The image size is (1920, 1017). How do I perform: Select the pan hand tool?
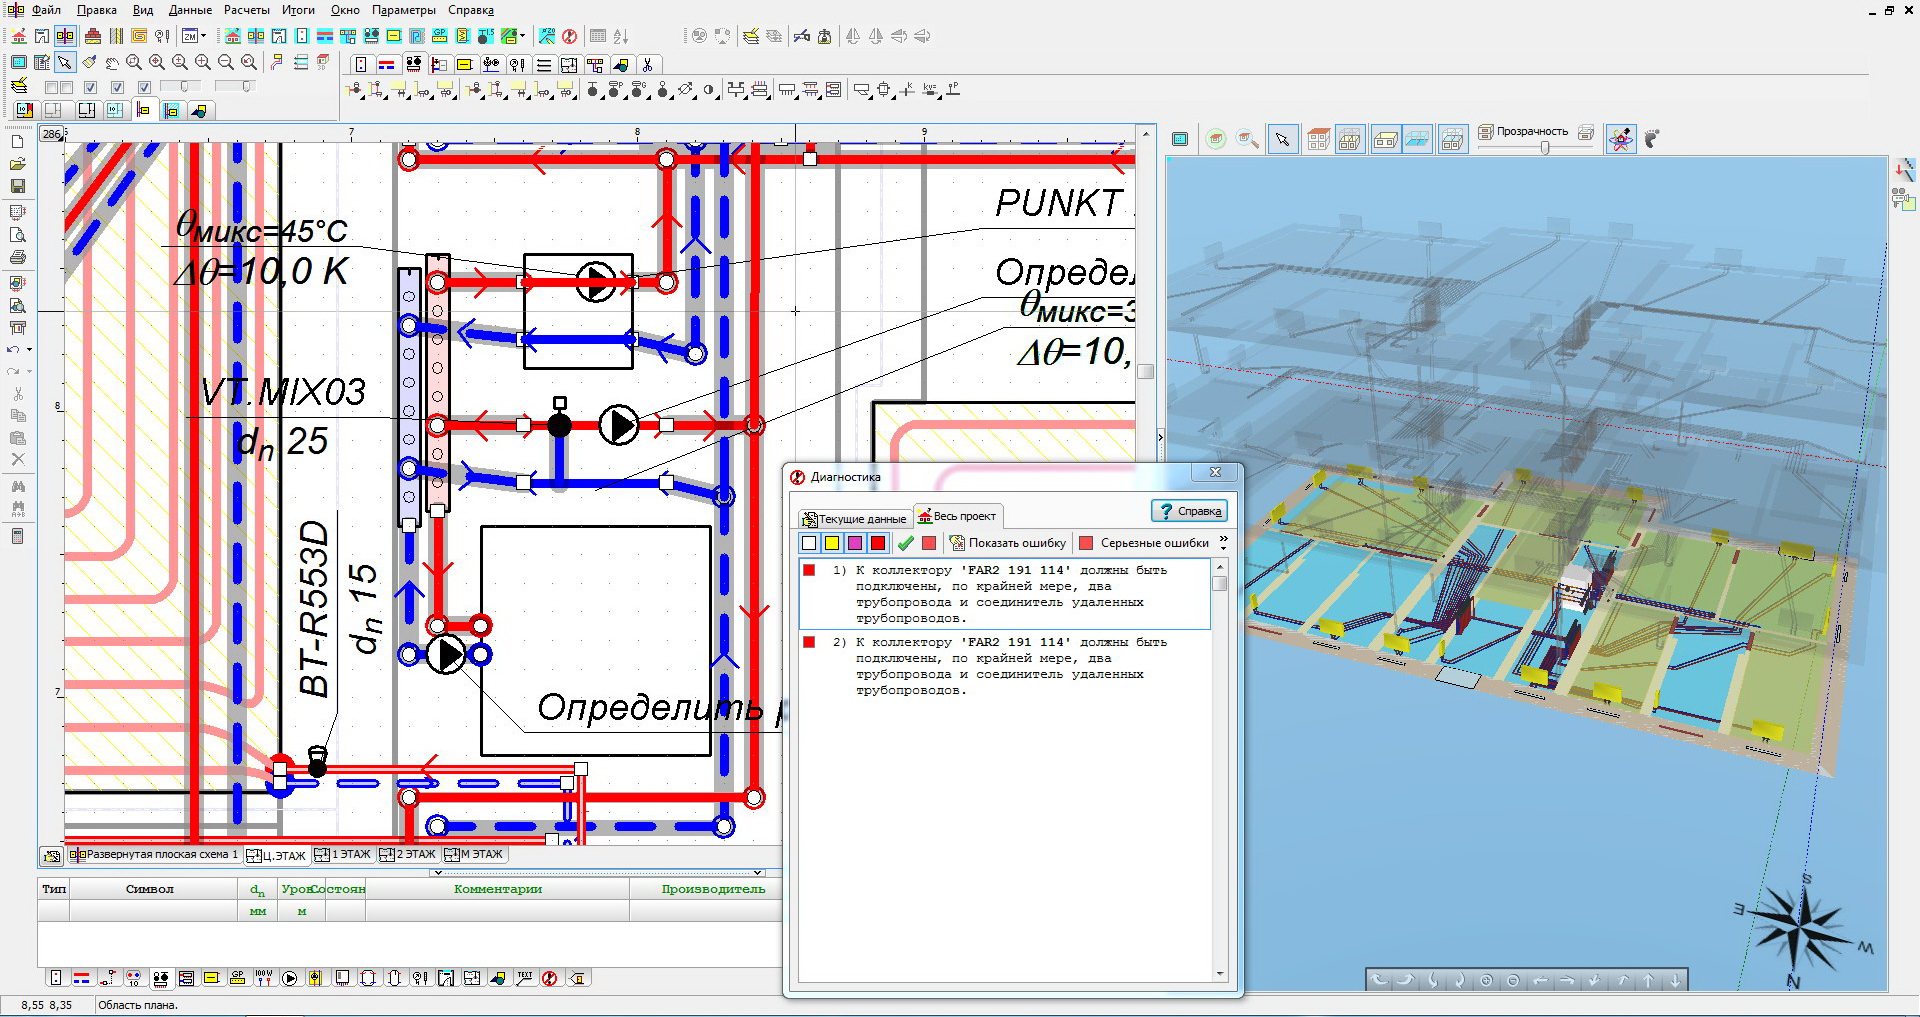(112, 63)
